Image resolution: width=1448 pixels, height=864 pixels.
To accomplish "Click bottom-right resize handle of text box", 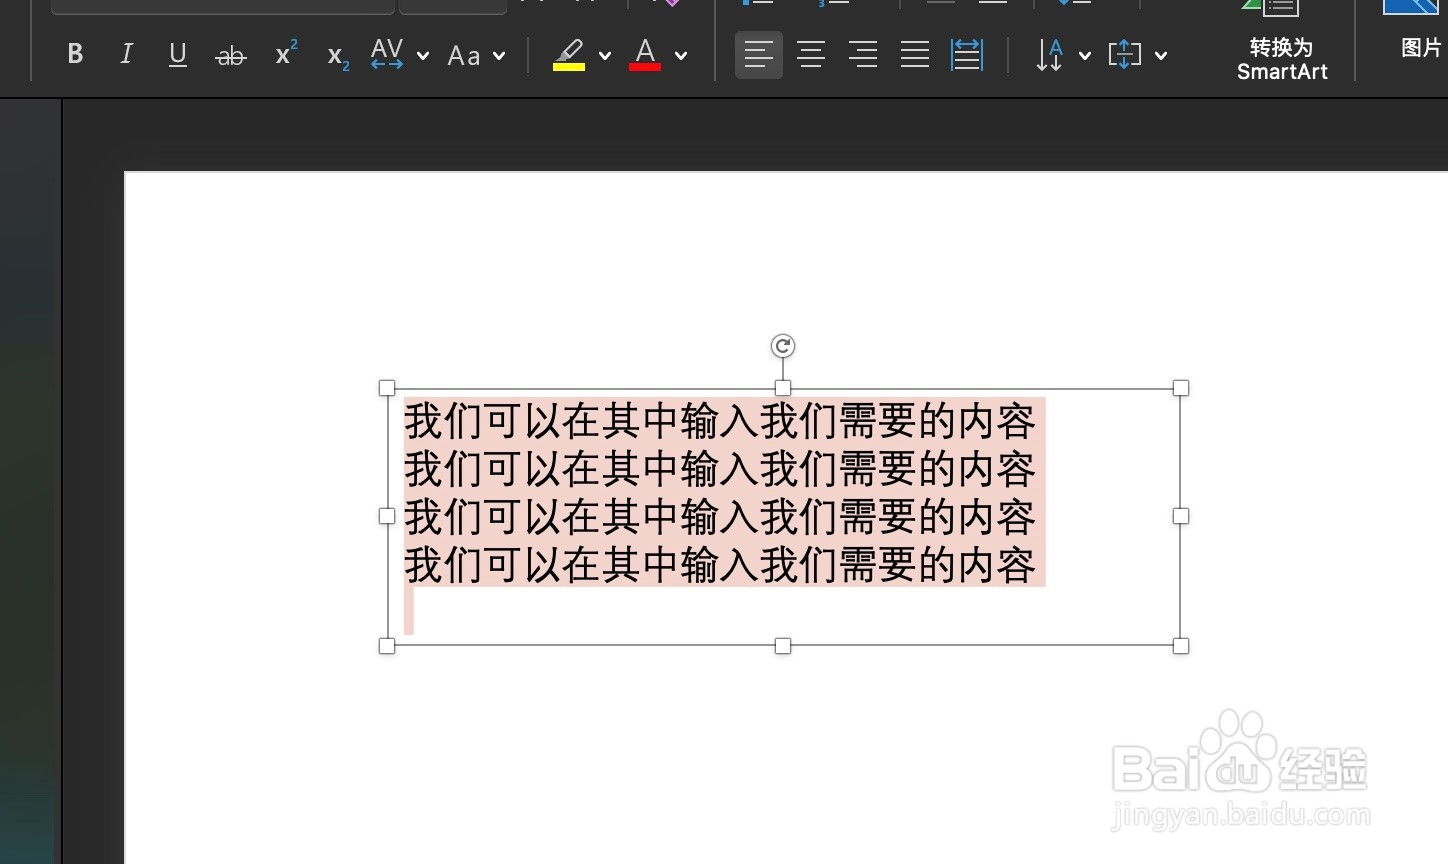I will [x=1181, y=646].
